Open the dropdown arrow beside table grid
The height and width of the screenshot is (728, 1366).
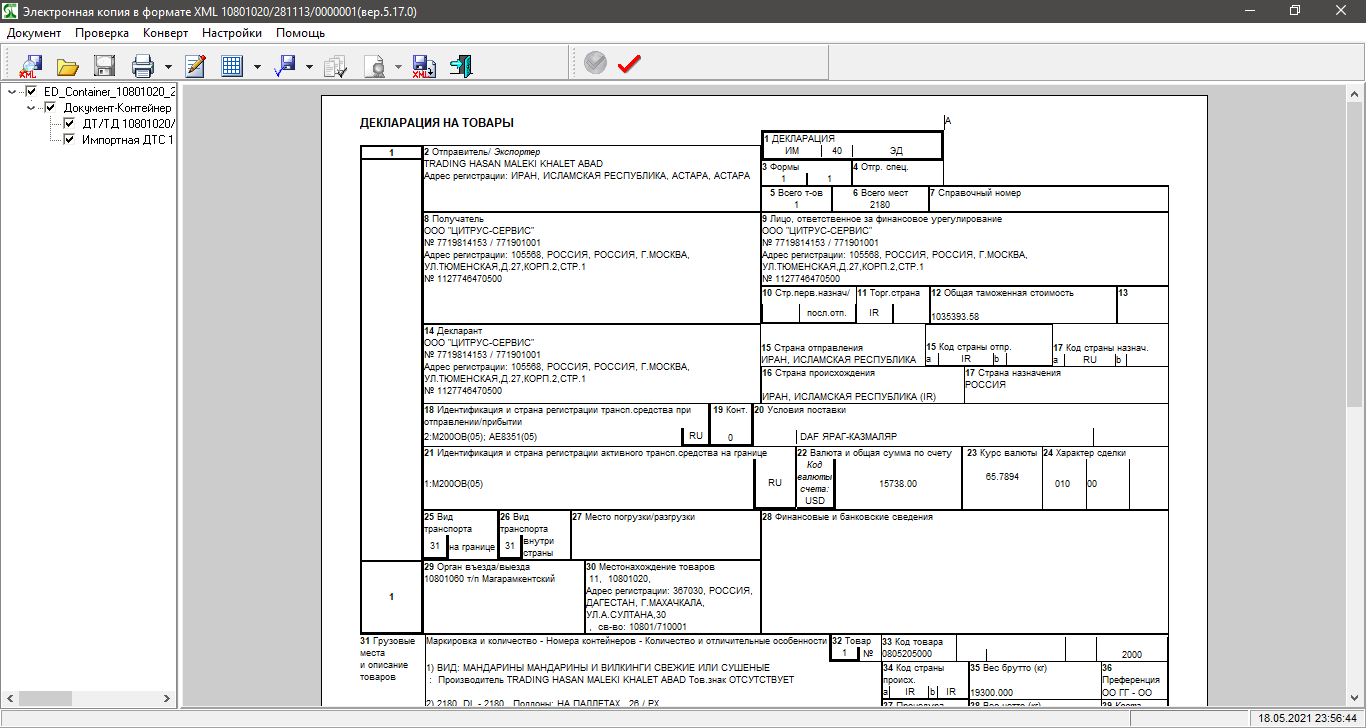[x=257, y=67]
